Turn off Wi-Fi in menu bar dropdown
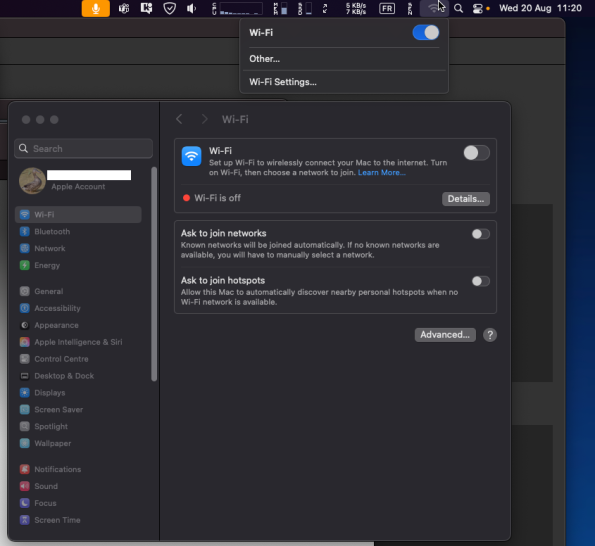This screenshot has height=546, width=595. [x=426, y=33]
